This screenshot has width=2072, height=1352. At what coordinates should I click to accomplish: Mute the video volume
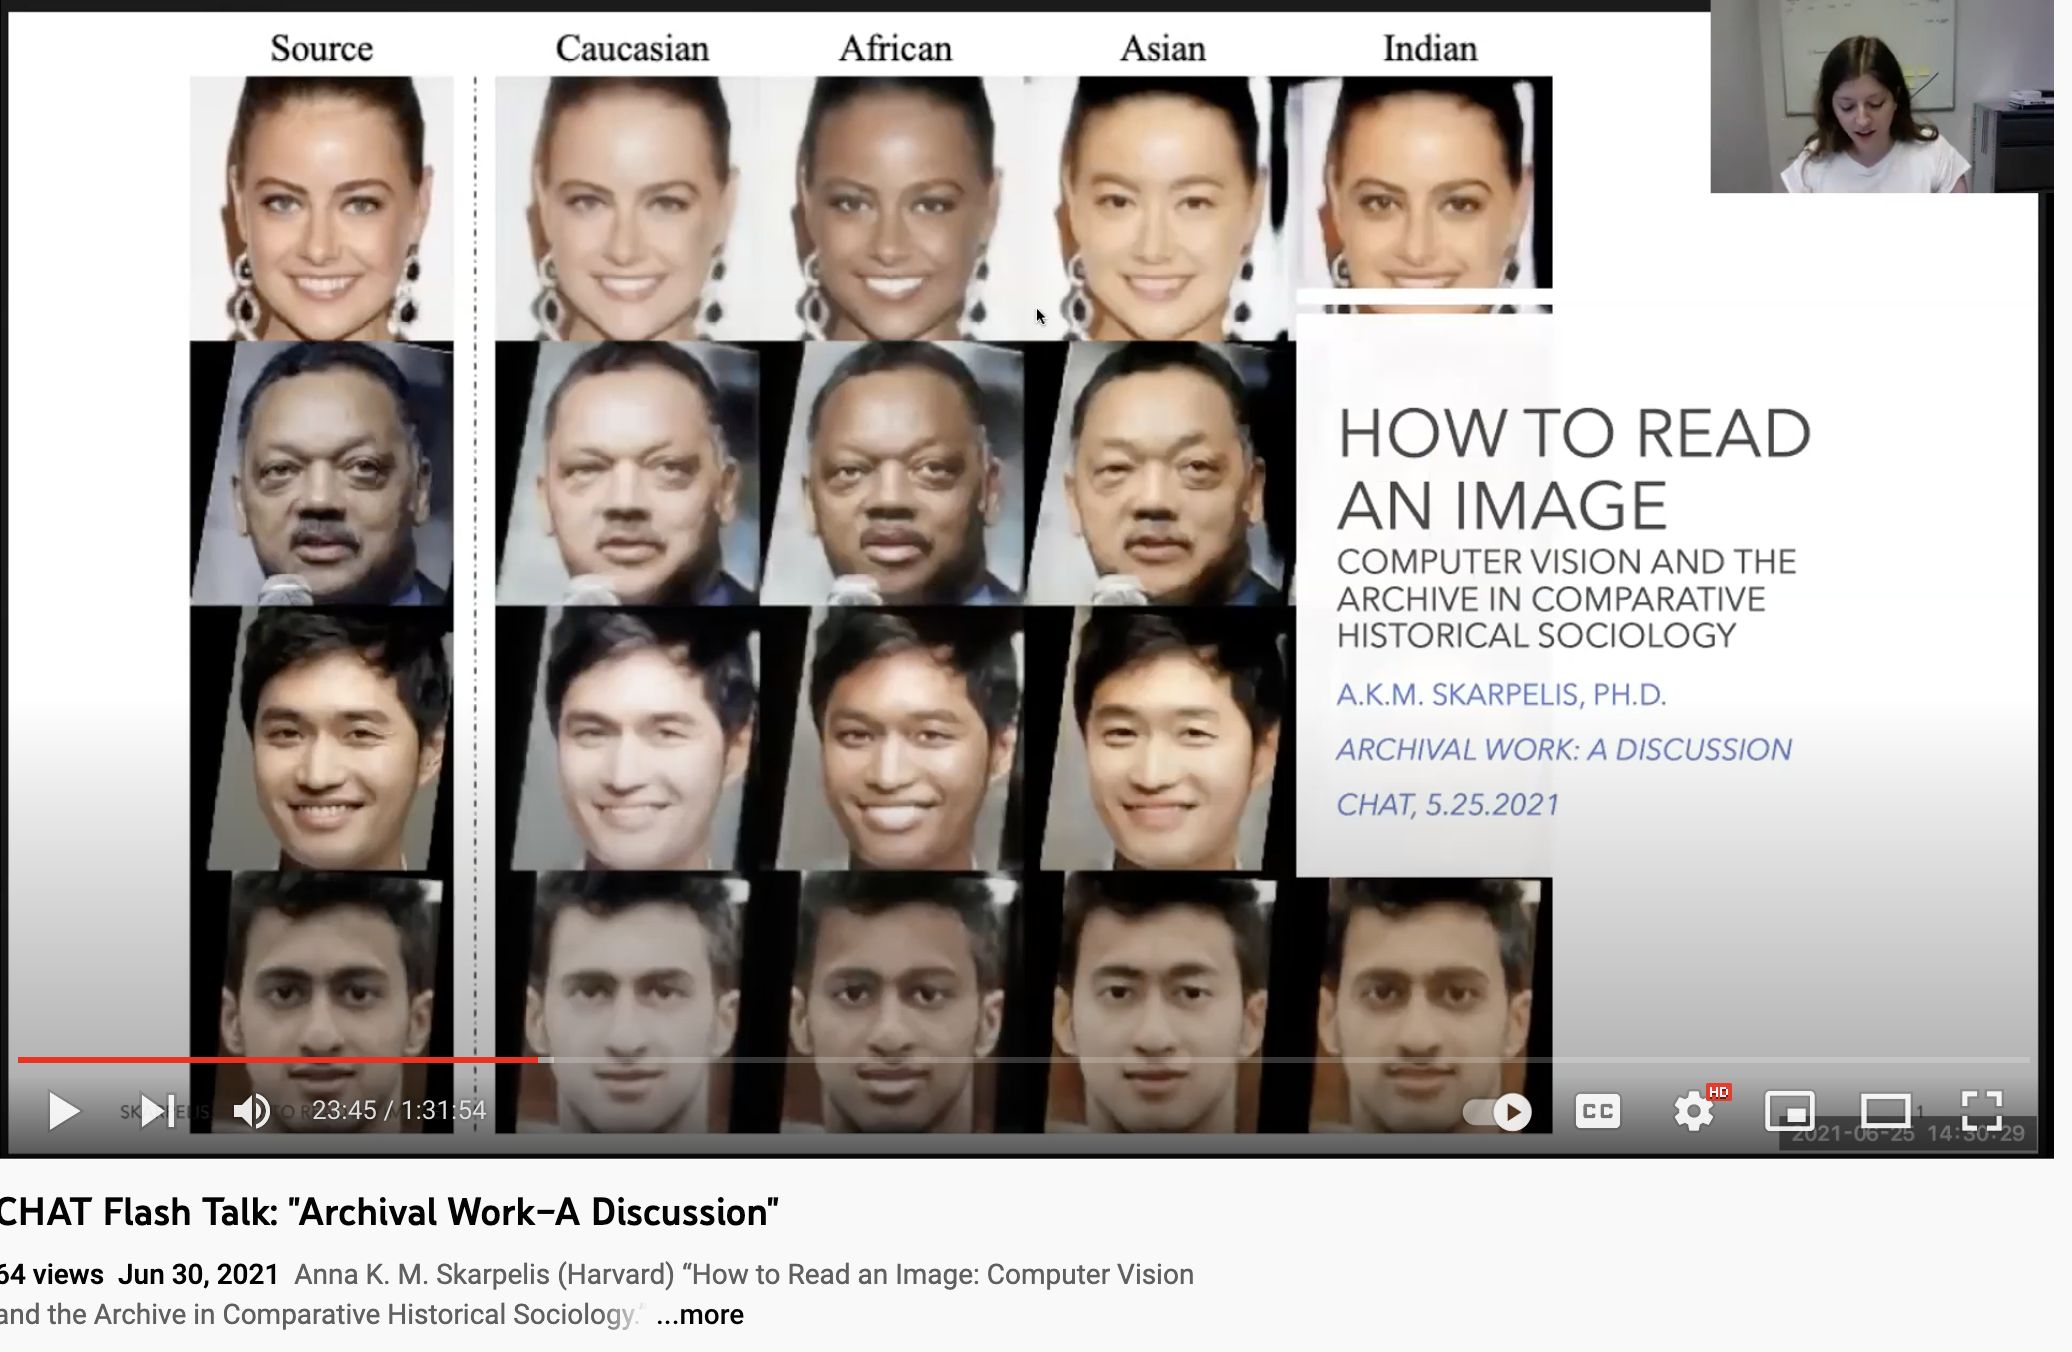251,1111
